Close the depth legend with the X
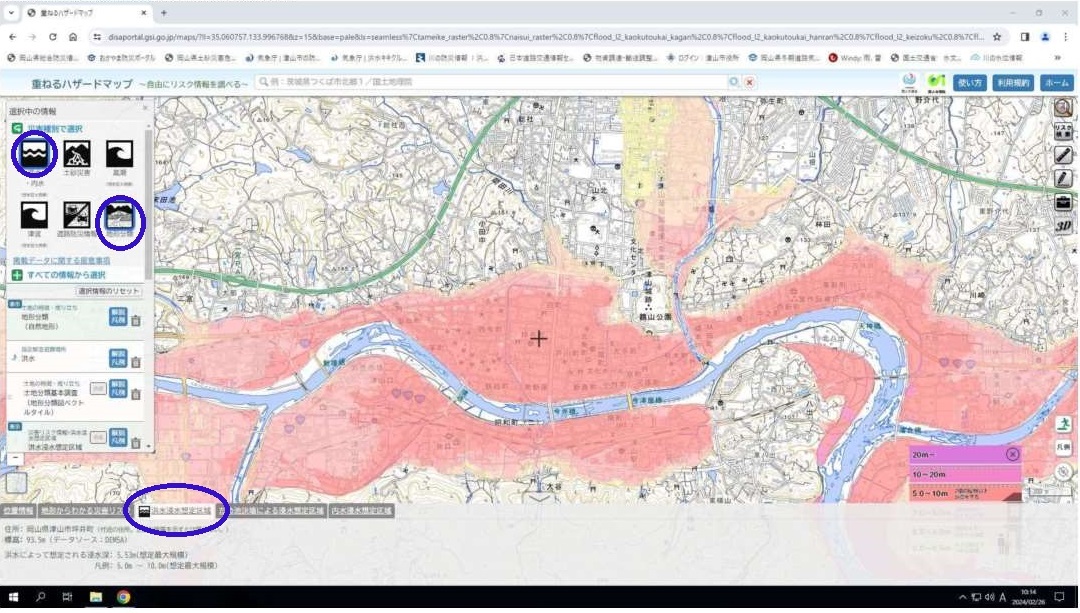The image size is (1080, 613). 1012,454
